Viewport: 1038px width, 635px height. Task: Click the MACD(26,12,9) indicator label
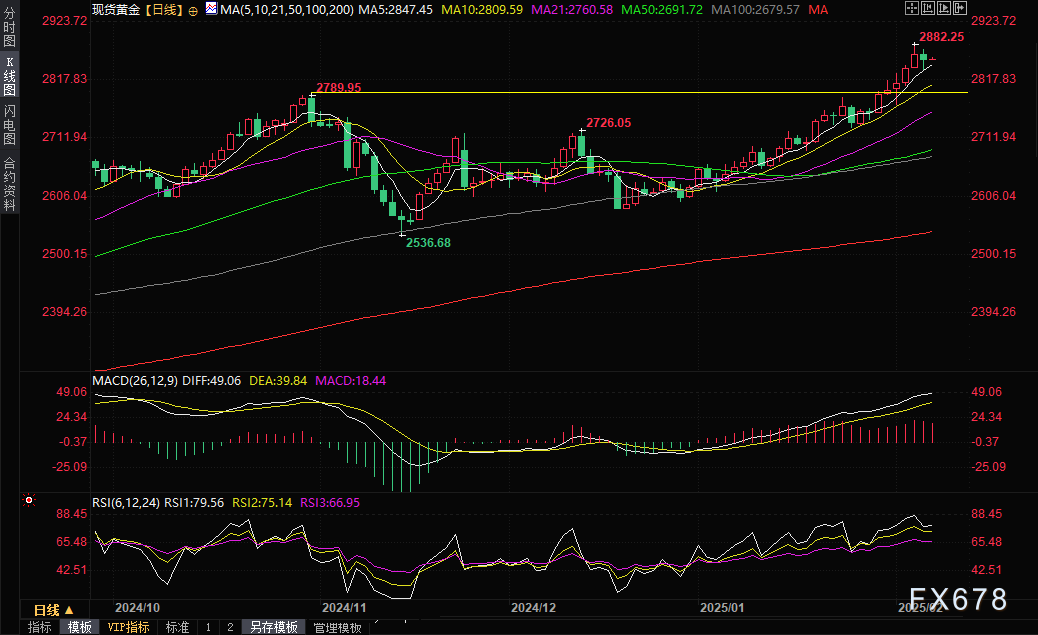click(133, 381)
